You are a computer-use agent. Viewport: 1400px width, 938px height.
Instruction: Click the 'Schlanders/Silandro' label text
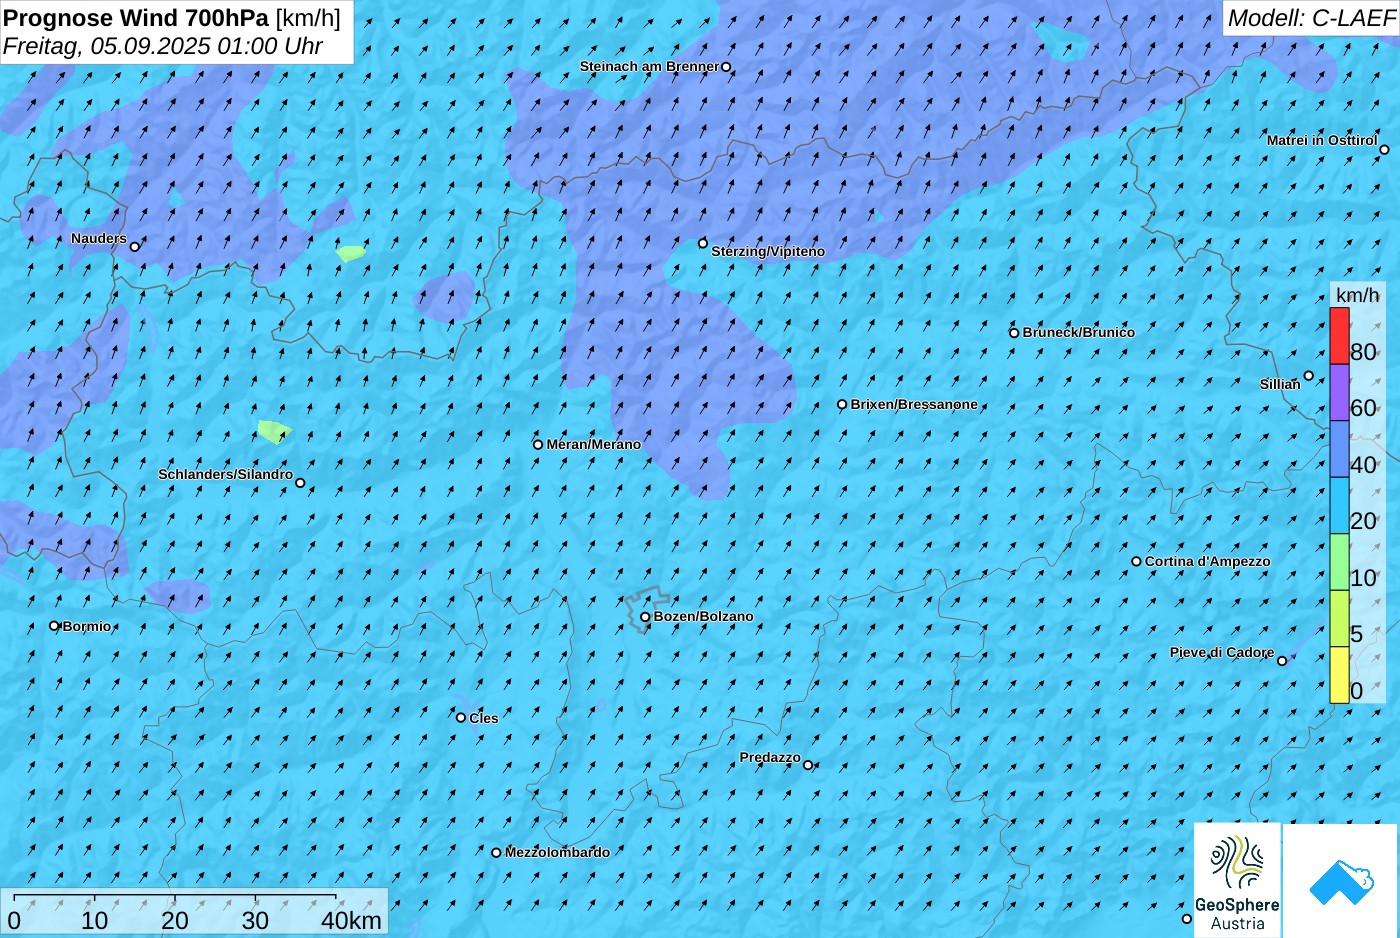[x=225, y=474]
